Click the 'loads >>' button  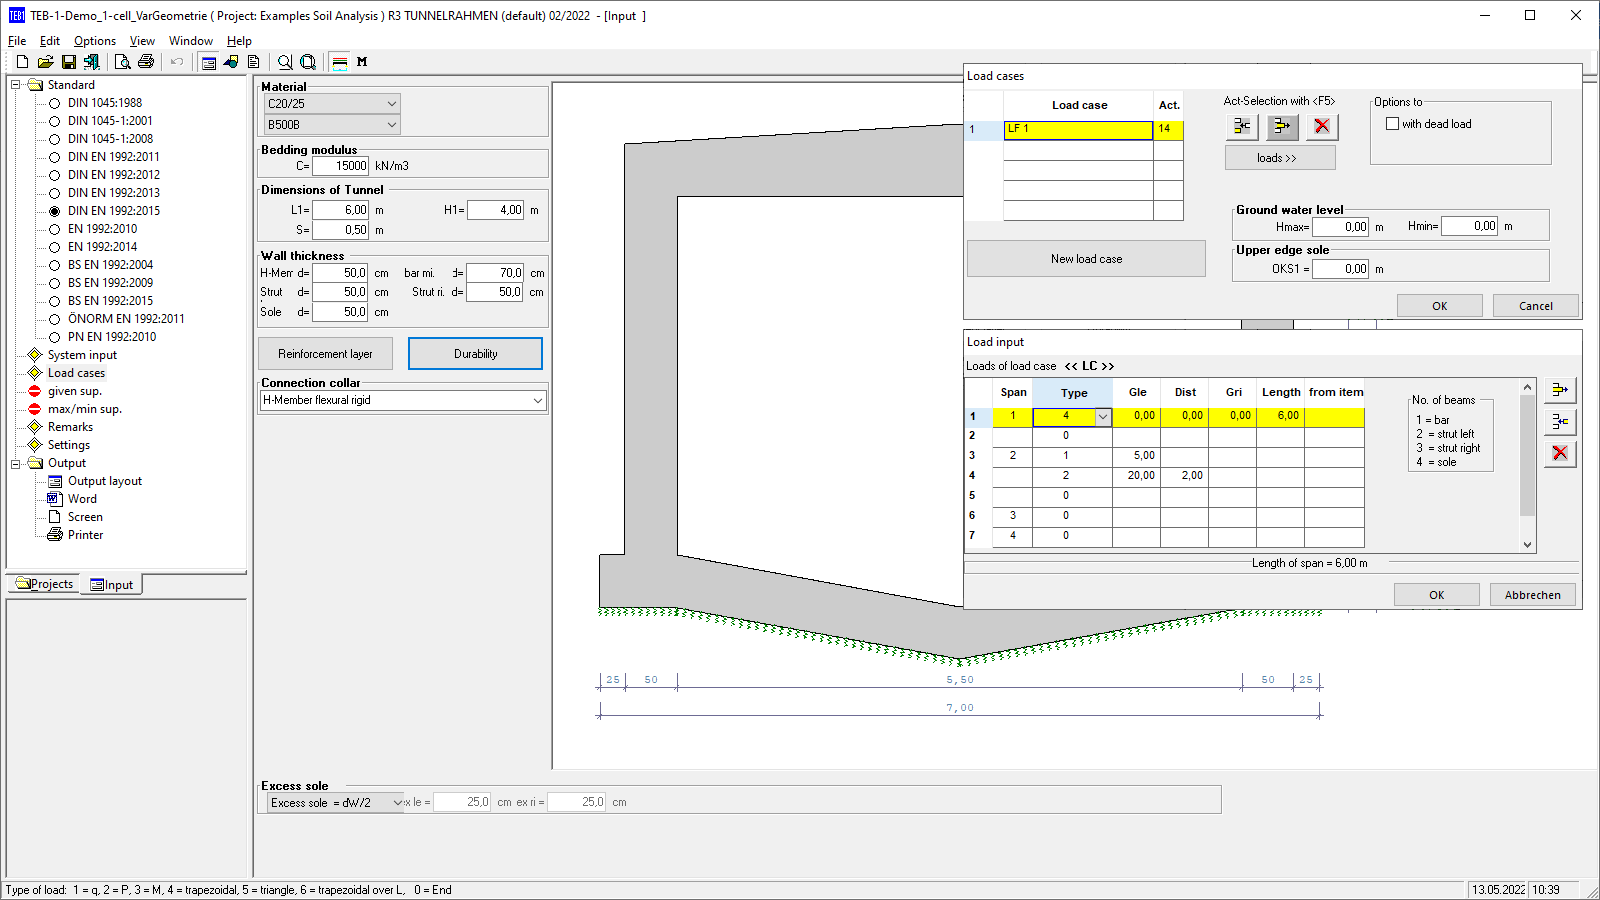(x=1279, y=158)
